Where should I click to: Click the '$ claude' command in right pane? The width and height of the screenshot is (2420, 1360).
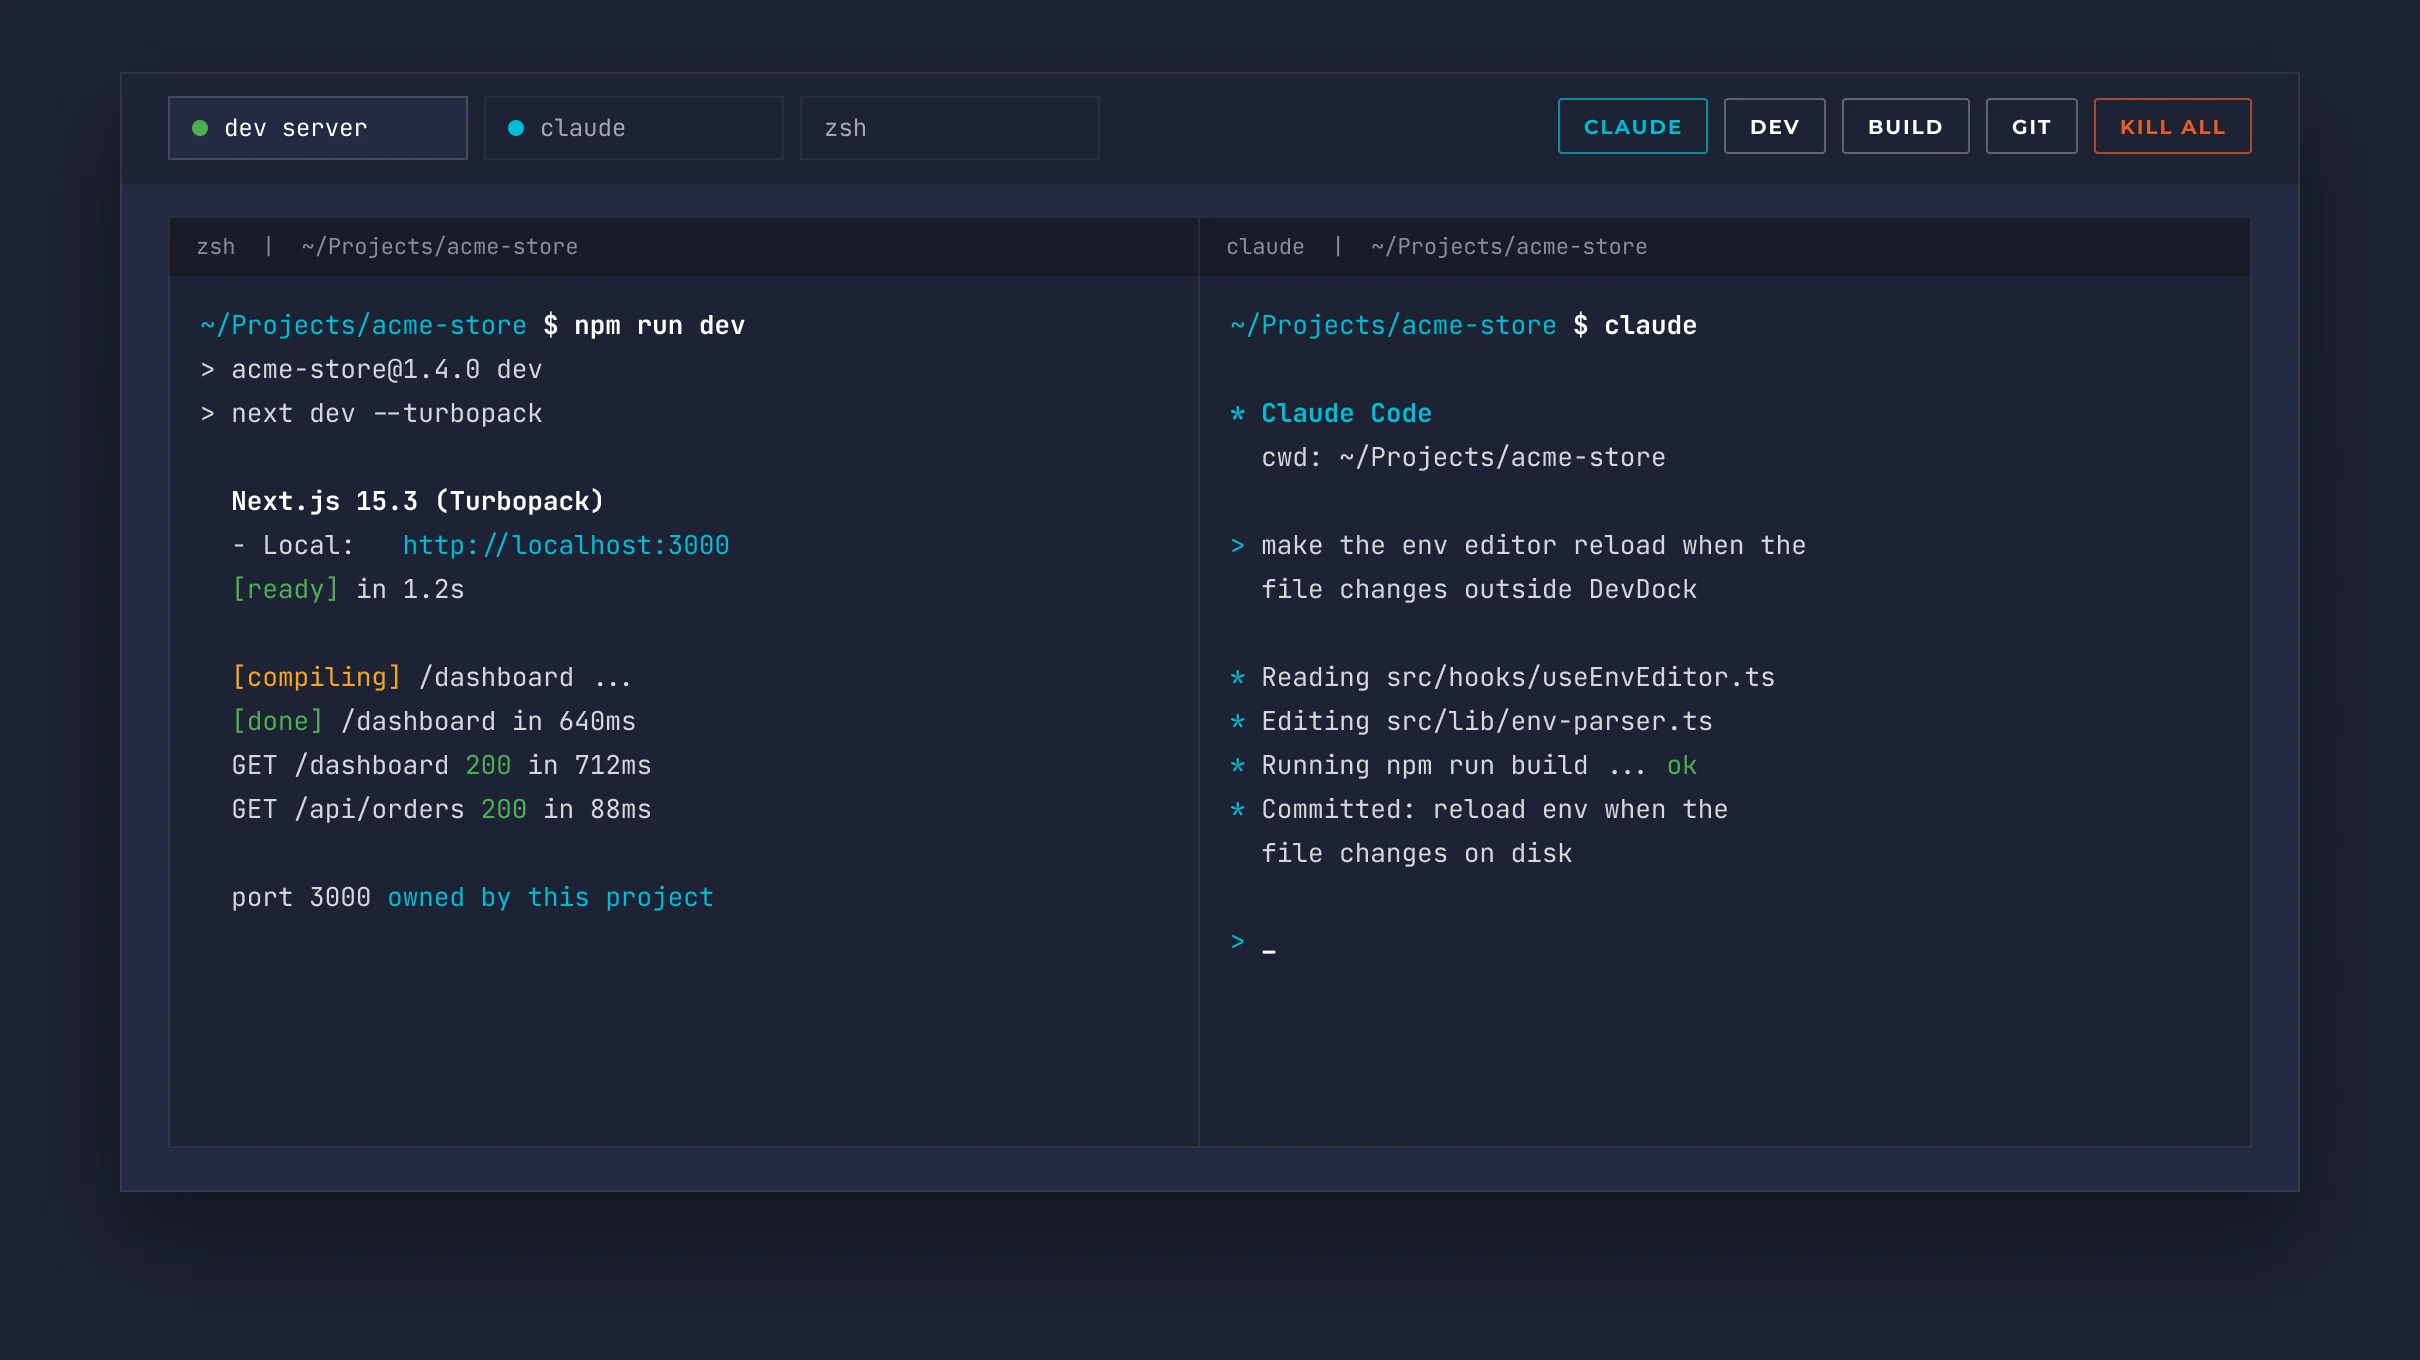[1635, 326]
